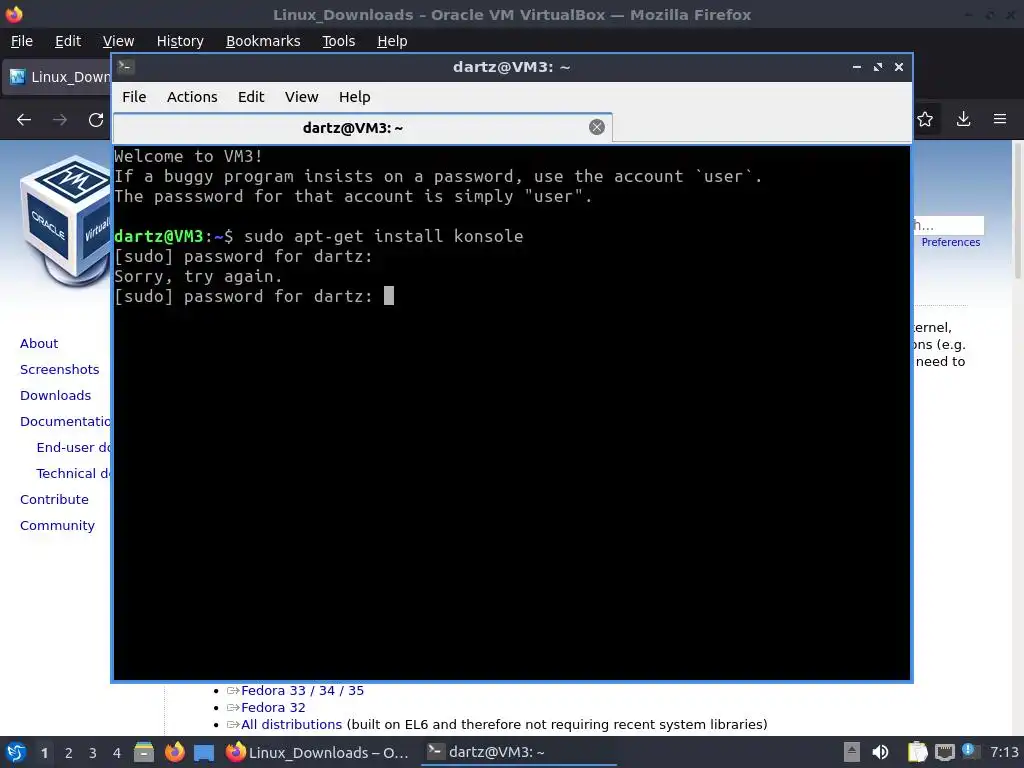Viewport: 1024px width, 768px height.
Task: Close the terminal window
Action: click(x=899, y=67)
